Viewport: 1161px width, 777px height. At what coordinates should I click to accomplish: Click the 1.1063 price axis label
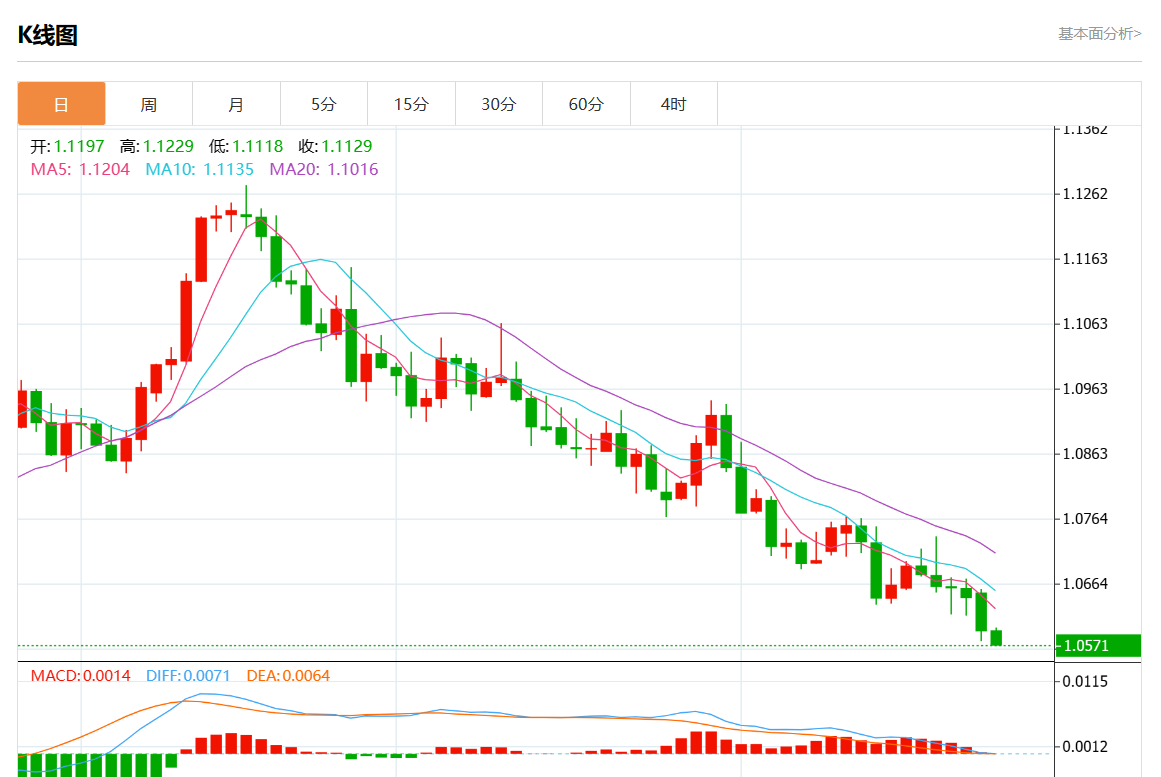pos(1085,324)
